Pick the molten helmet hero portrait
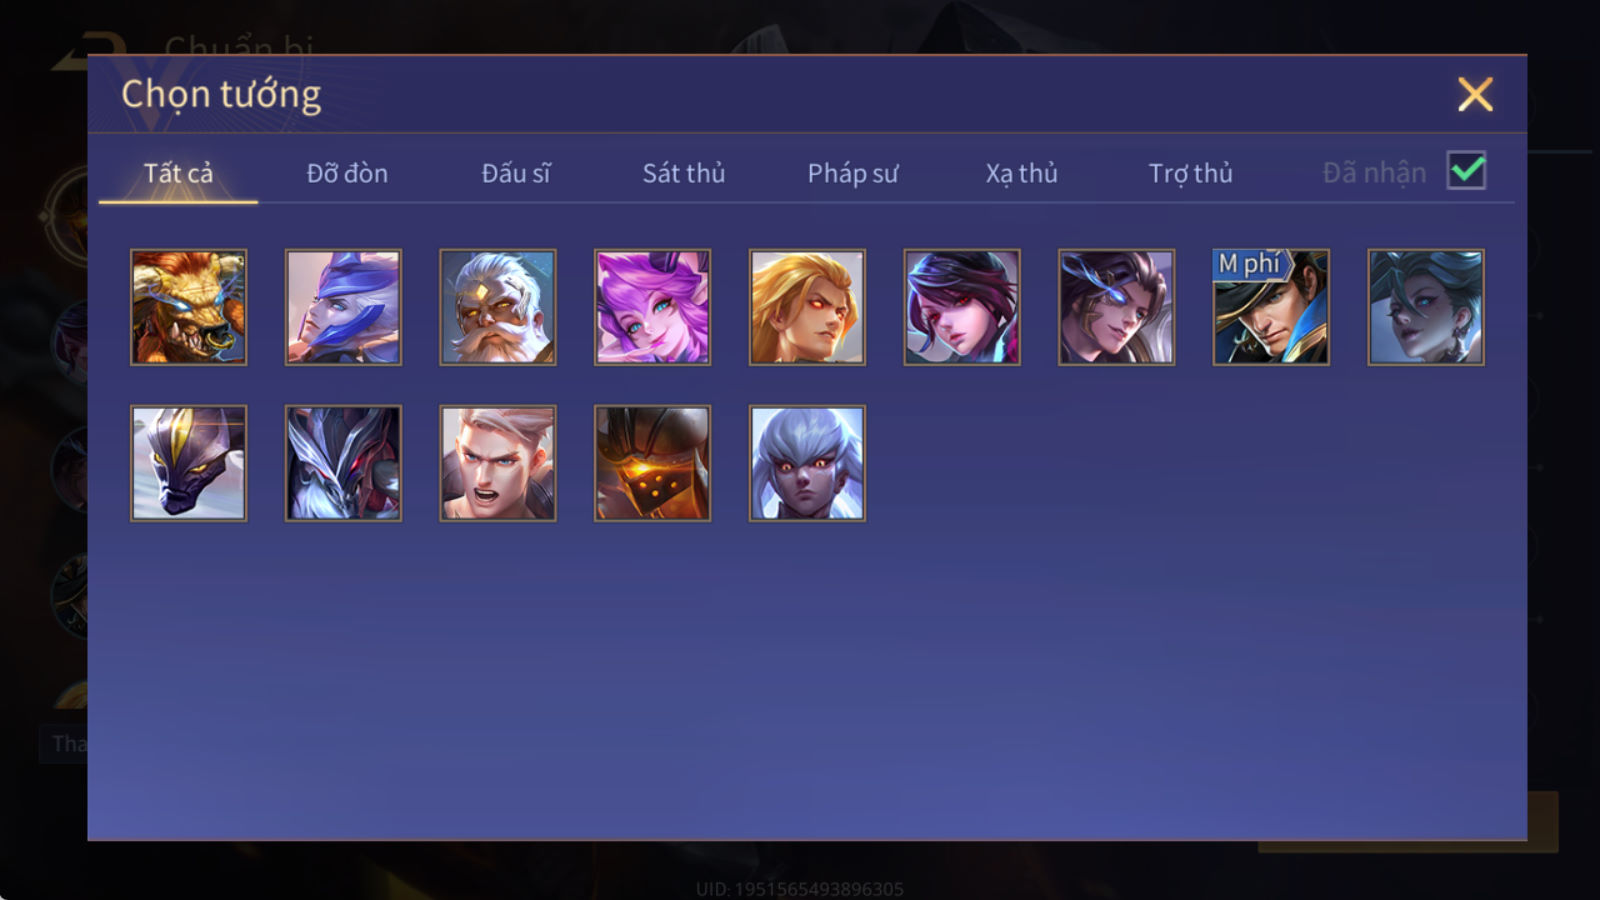This screenshot has width=1600, height=900. 652,463
